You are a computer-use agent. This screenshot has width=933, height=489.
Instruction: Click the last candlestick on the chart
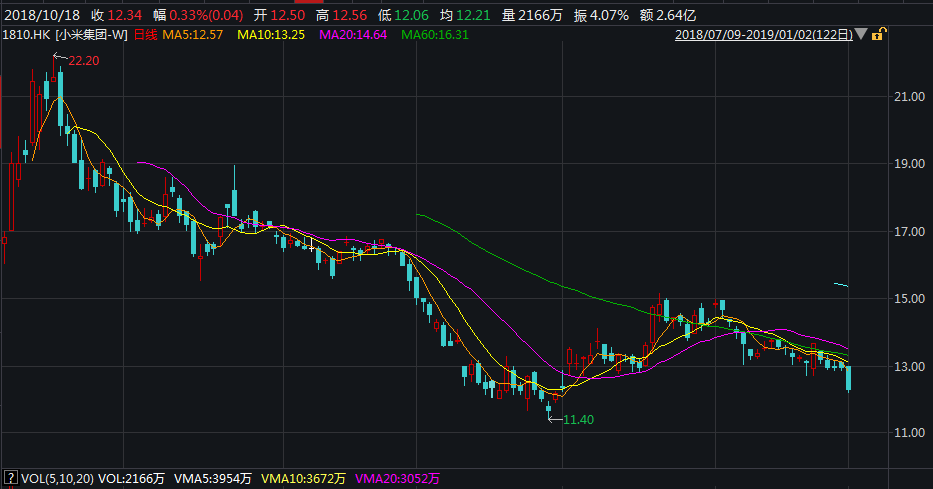tap(849, 378)
